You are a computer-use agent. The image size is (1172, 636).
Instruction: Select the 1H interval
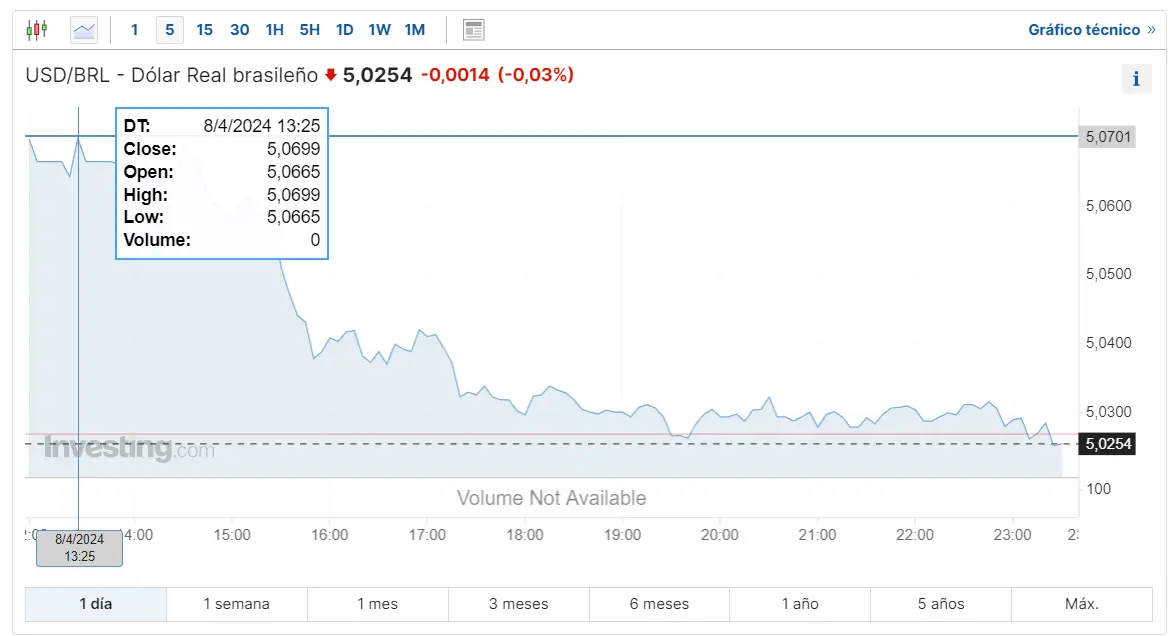274,30
